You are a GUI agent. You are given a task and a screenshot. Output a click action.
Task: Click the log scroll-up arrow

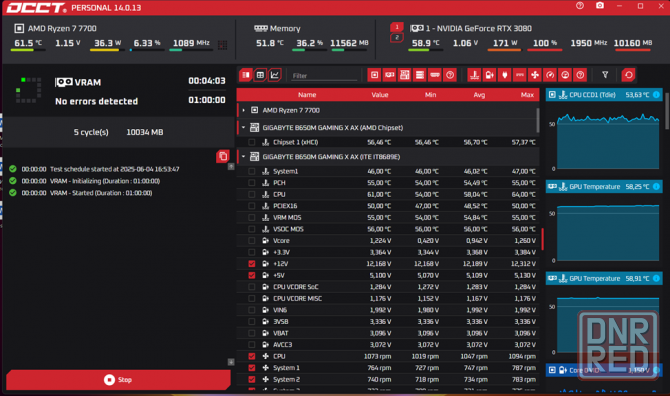tap(231, 167)
